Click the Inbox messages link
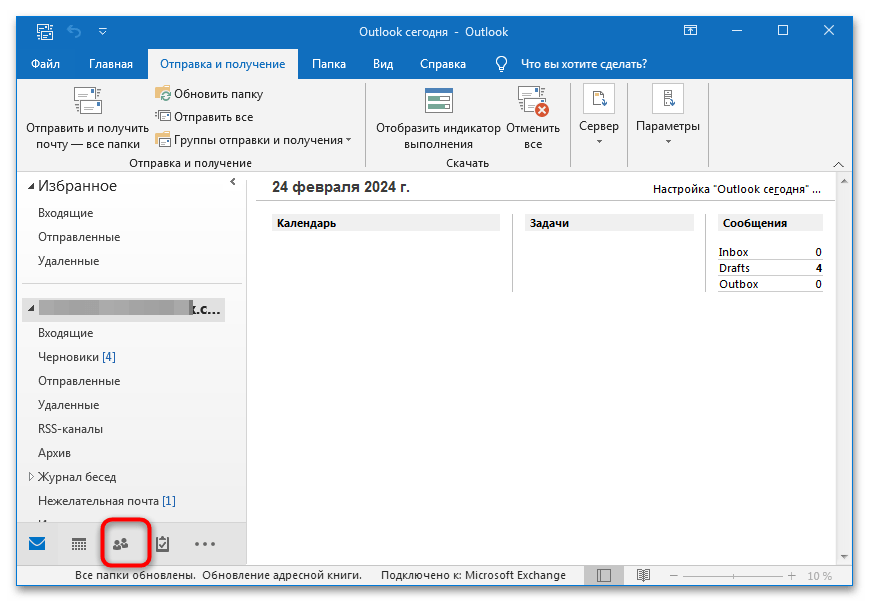 click(x=733, y=252)
